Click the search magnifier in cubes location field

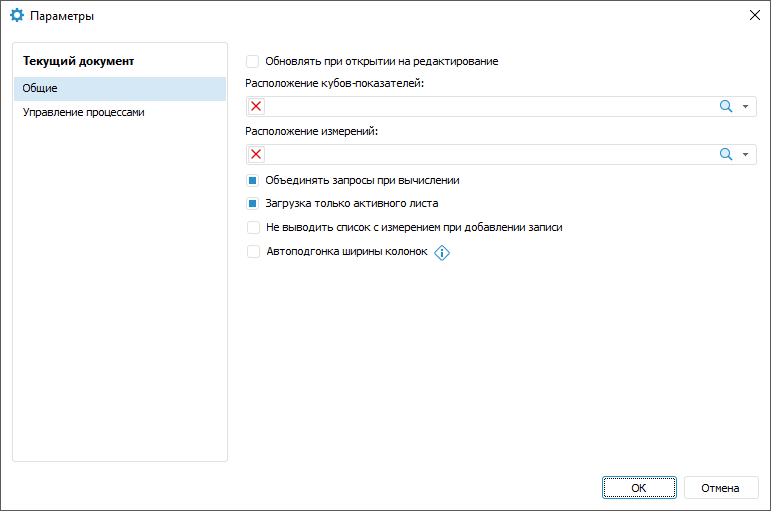[x=726, y=107]
